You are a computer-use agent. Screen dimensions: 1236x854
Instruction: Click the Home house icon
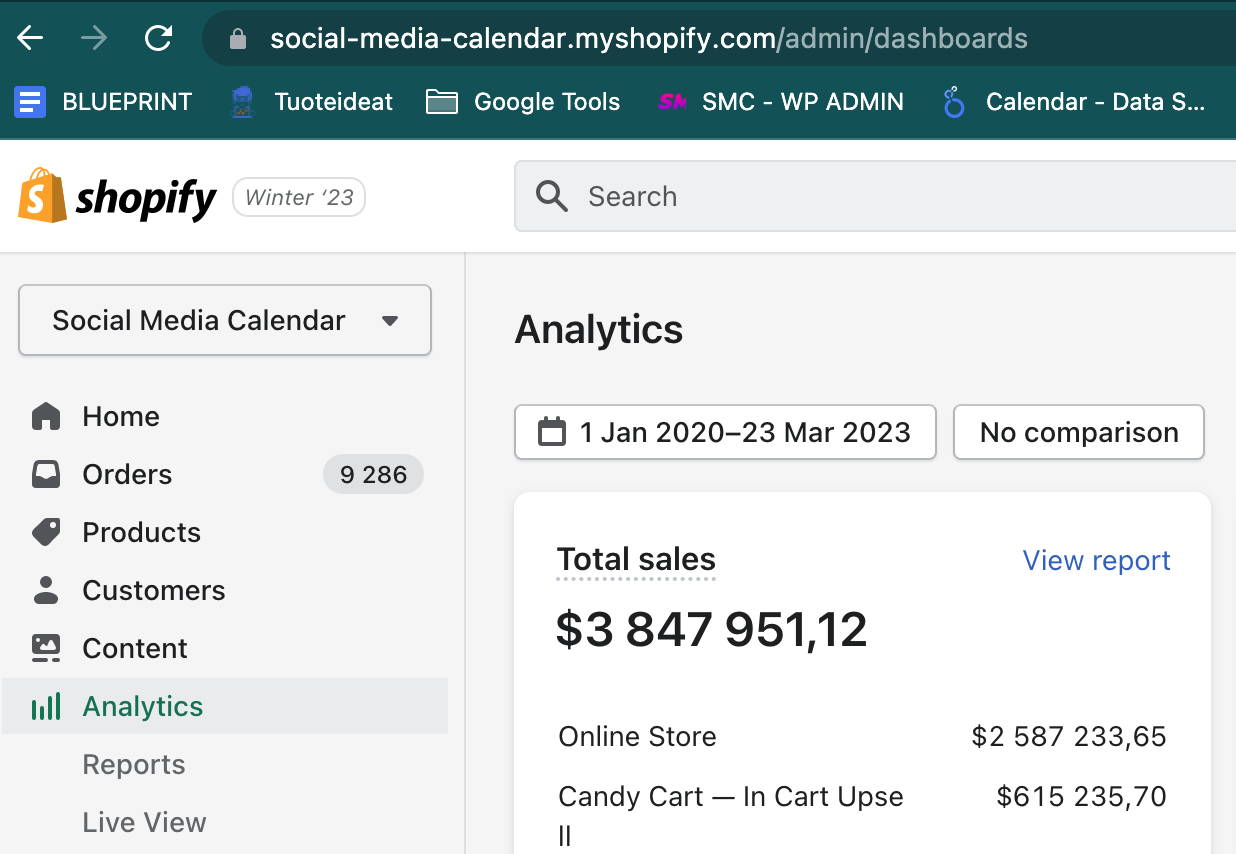point(46,416)
